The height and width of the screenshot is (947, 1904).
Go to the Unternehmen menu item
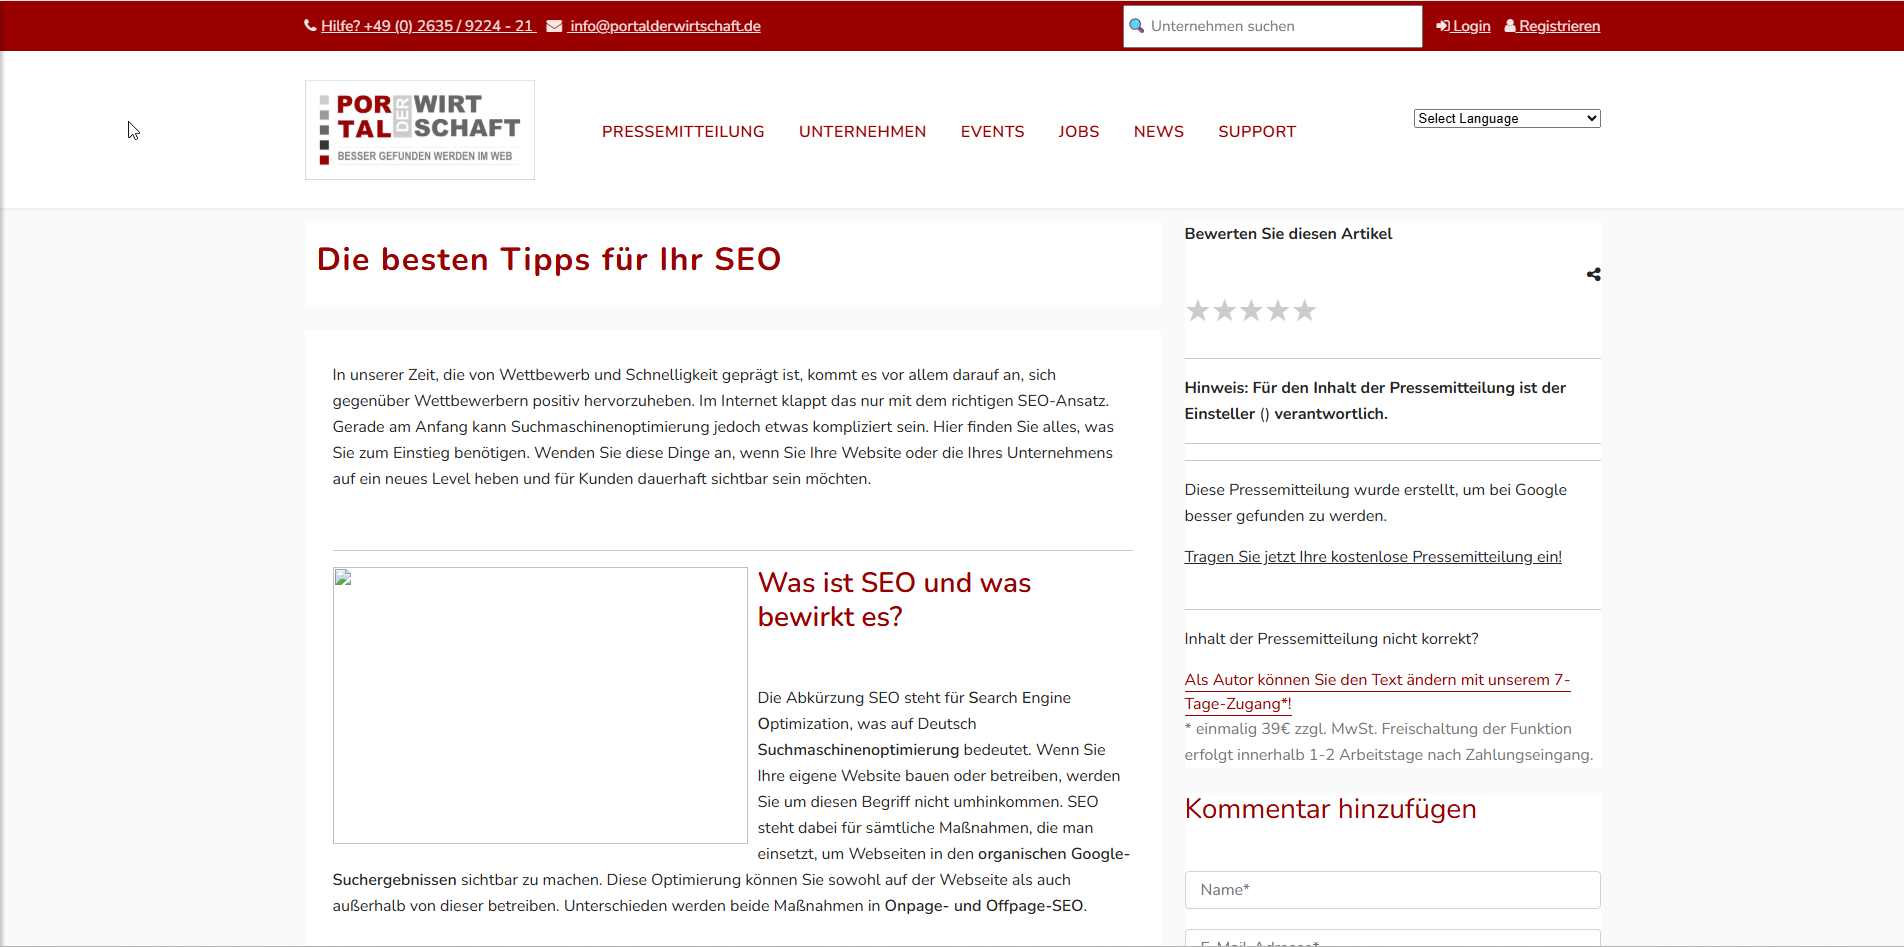coord(862,132)
